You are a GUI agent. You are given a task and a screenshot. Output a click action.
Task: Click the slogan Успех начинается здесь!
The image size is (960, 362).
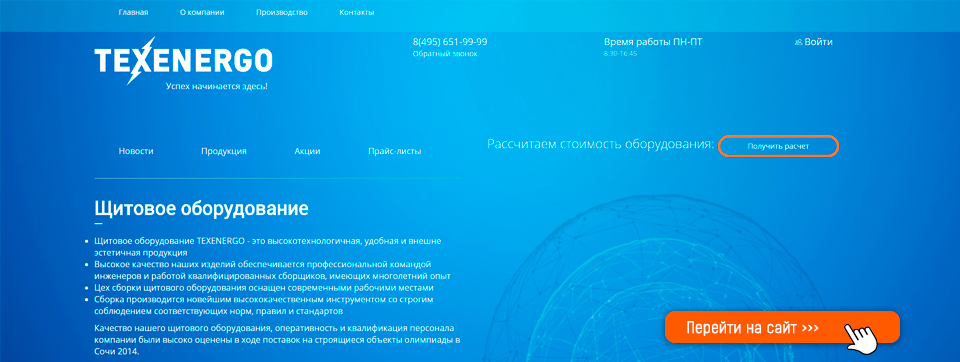pyautogui.click(x=216, y=86)
